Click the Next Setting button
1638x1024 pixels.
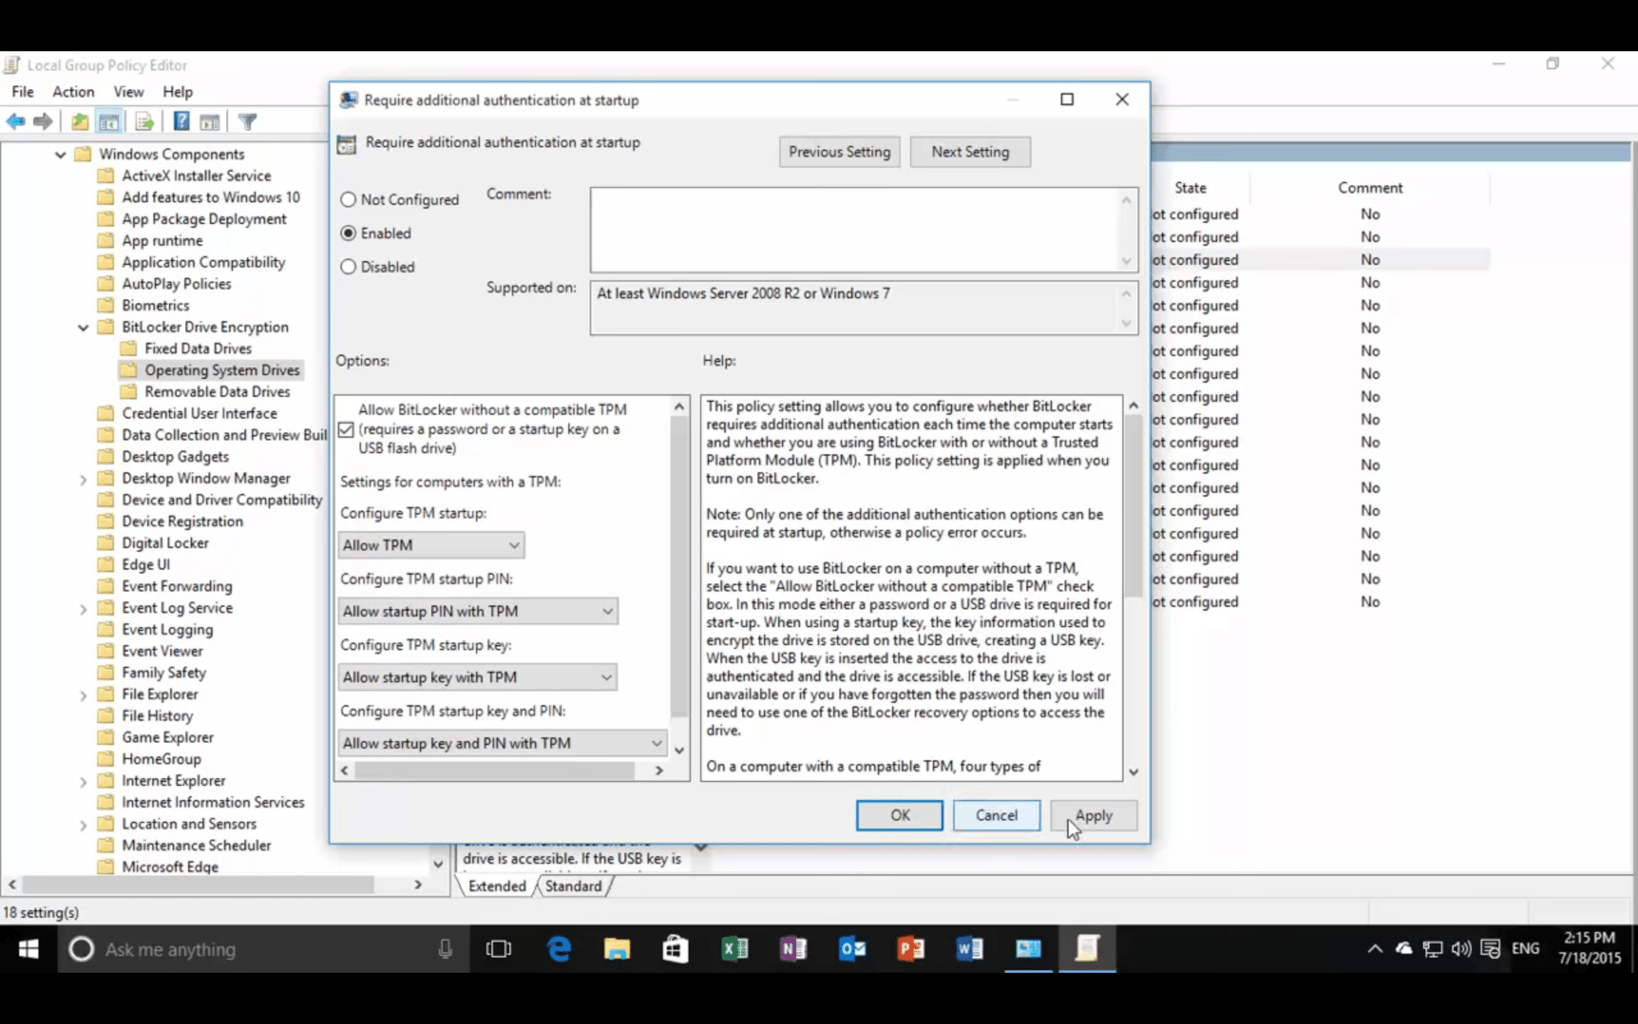[970, 152]
